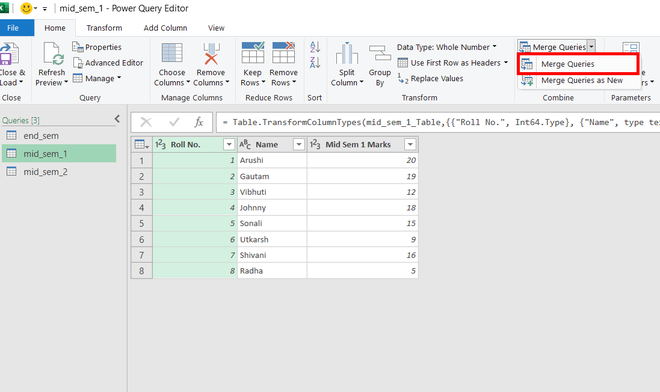Choose Merge Queries as New
Screen dimensions: 660x392
(x=578, y=80)
